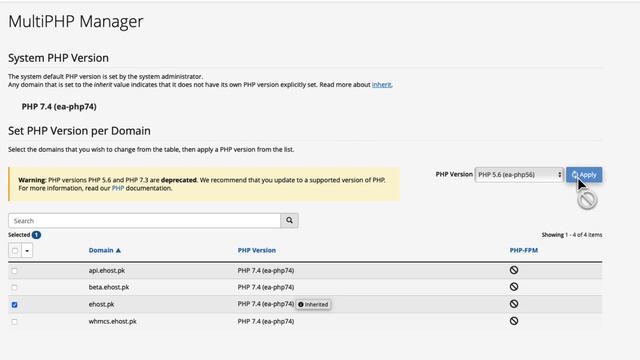Click PHP 7.4 version cell for whmcs.ehost.pk

coord(266,322)
